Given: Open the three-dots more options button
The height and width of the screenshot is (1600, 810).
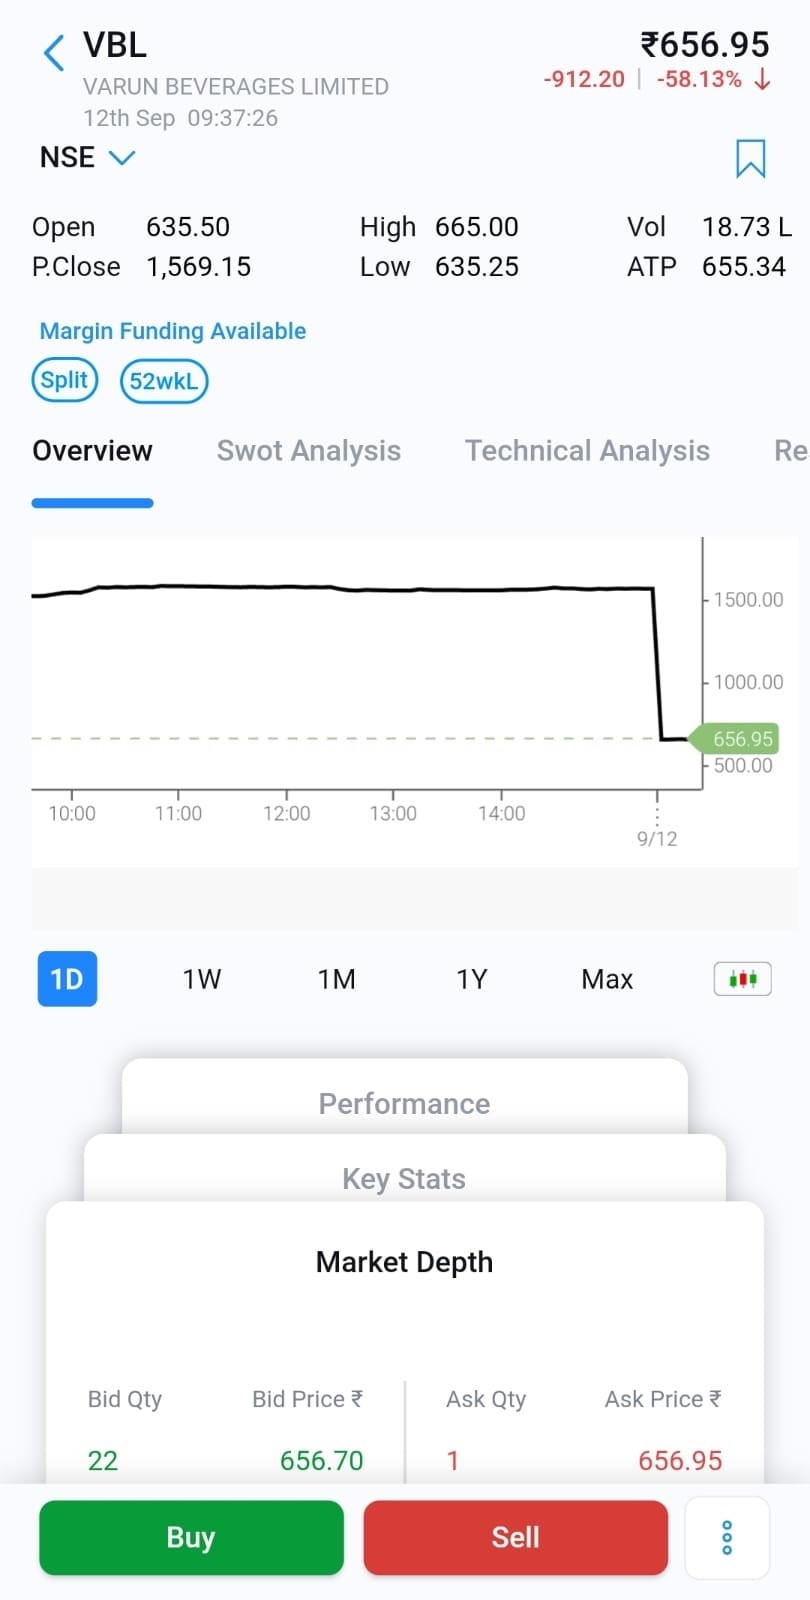Looking at the screenshot, I should point(727,1537).
